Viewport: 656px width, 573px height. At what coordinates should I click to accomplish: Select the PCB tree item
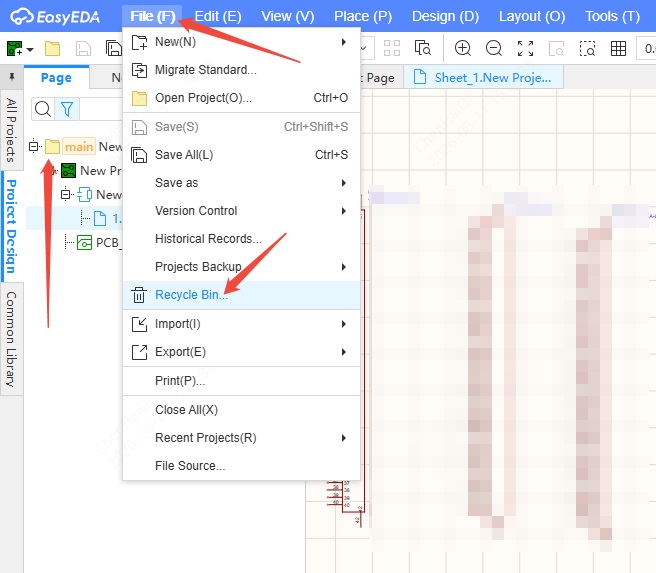tap(100, 243)
